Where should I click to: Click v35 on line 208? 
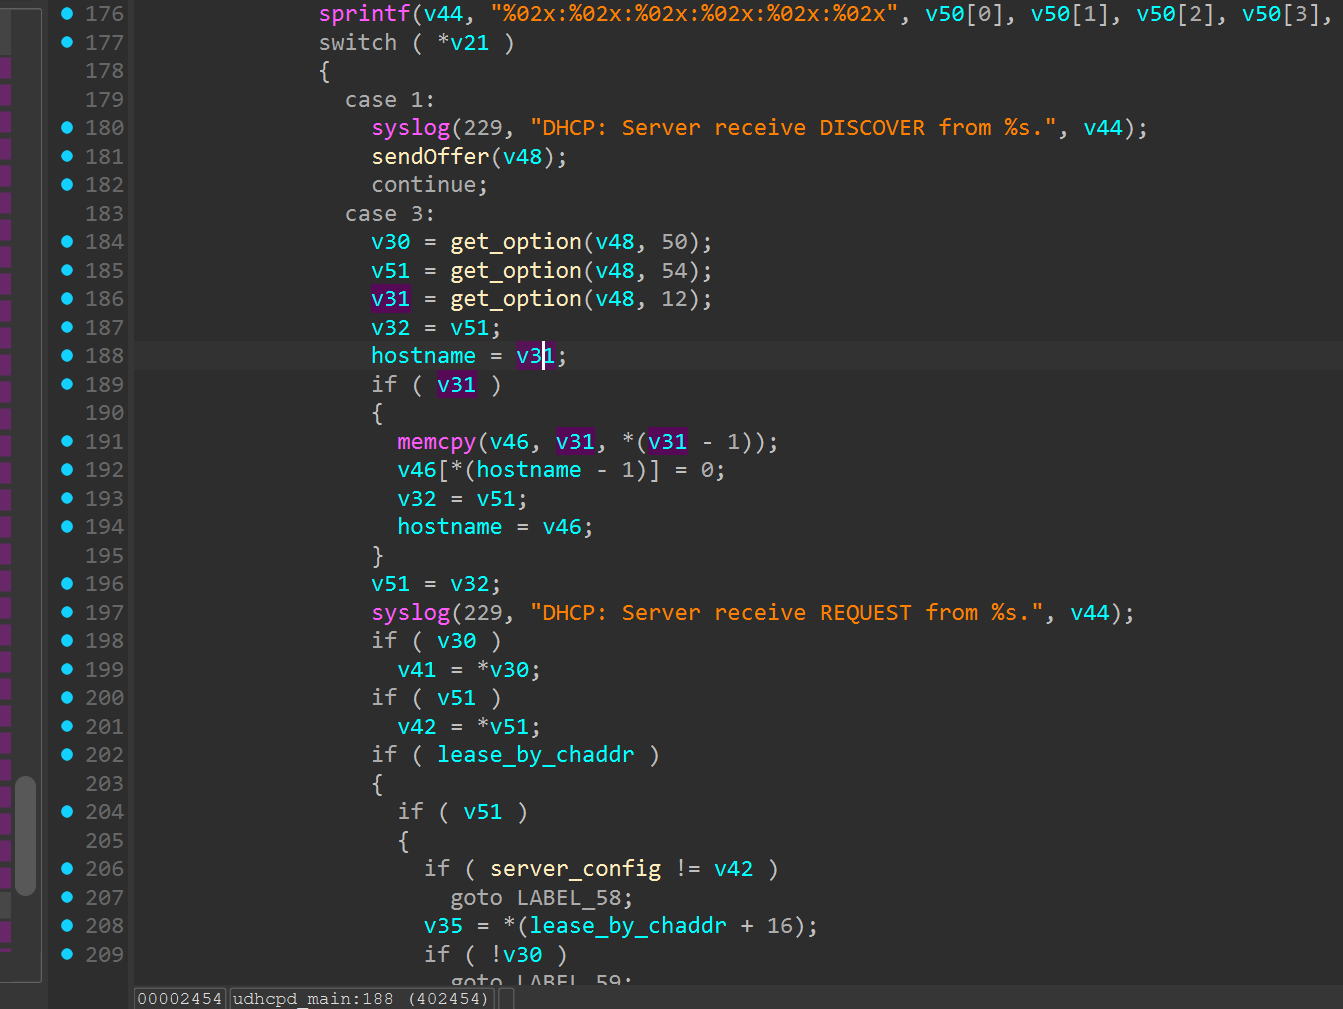[x=443, y=926]
